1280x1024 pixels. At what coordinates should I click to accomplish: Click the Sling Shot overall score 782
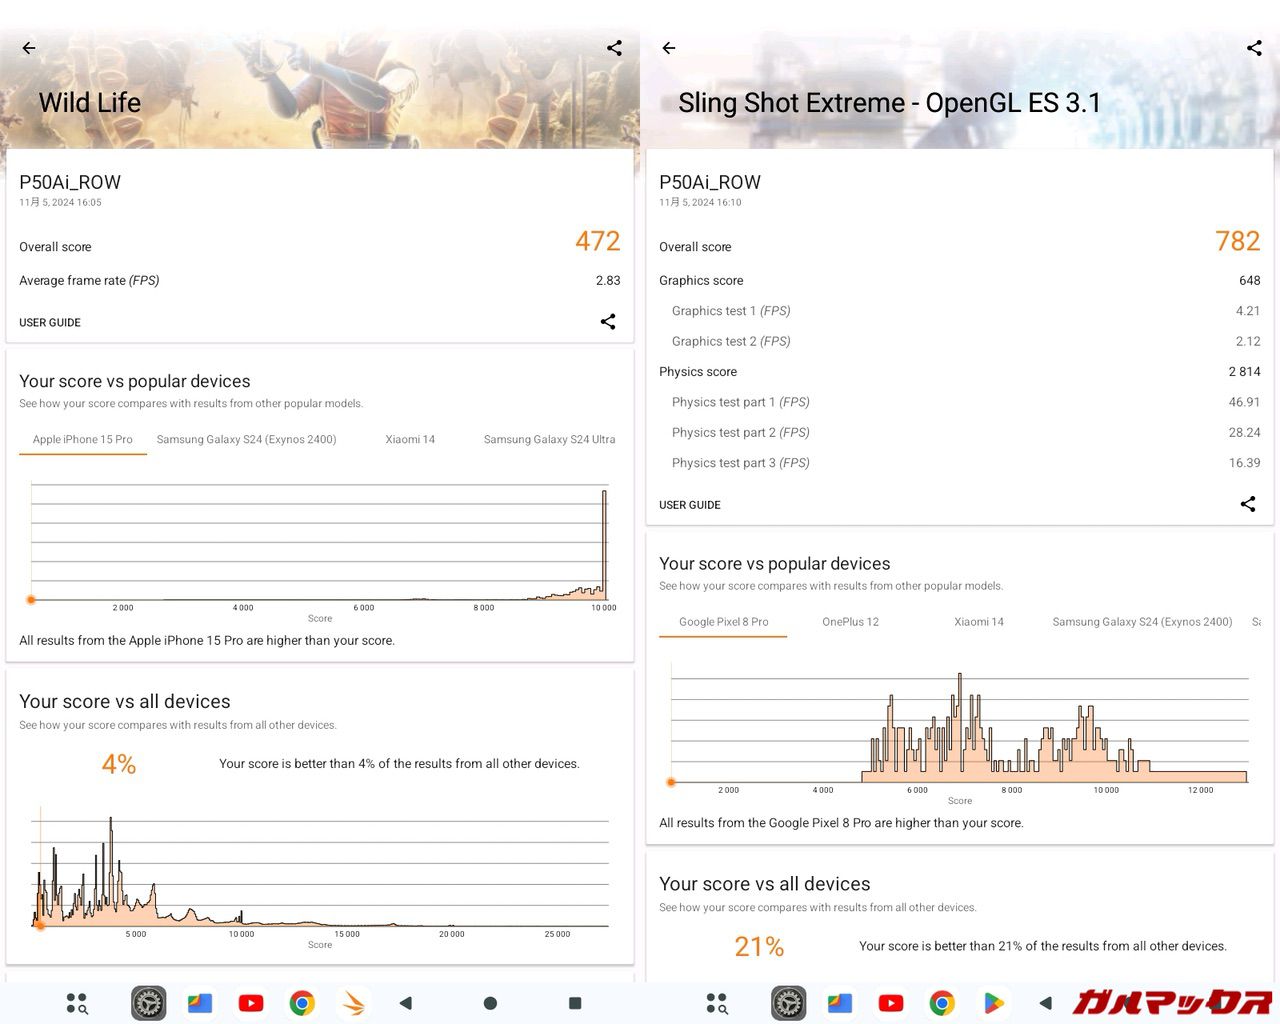(x=1237, y=242)
